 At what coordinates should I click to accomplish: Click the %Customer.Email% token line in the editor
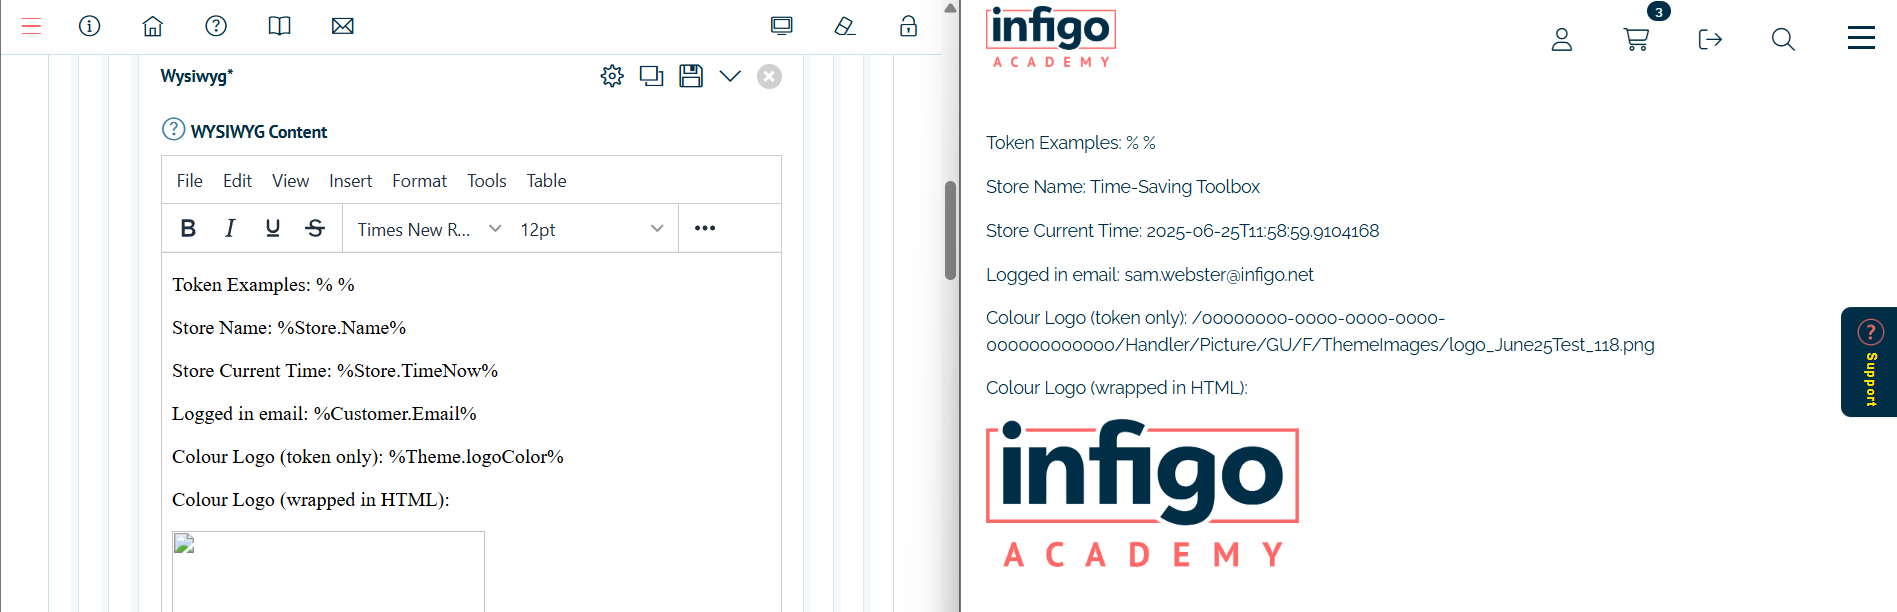pos(324,414)
